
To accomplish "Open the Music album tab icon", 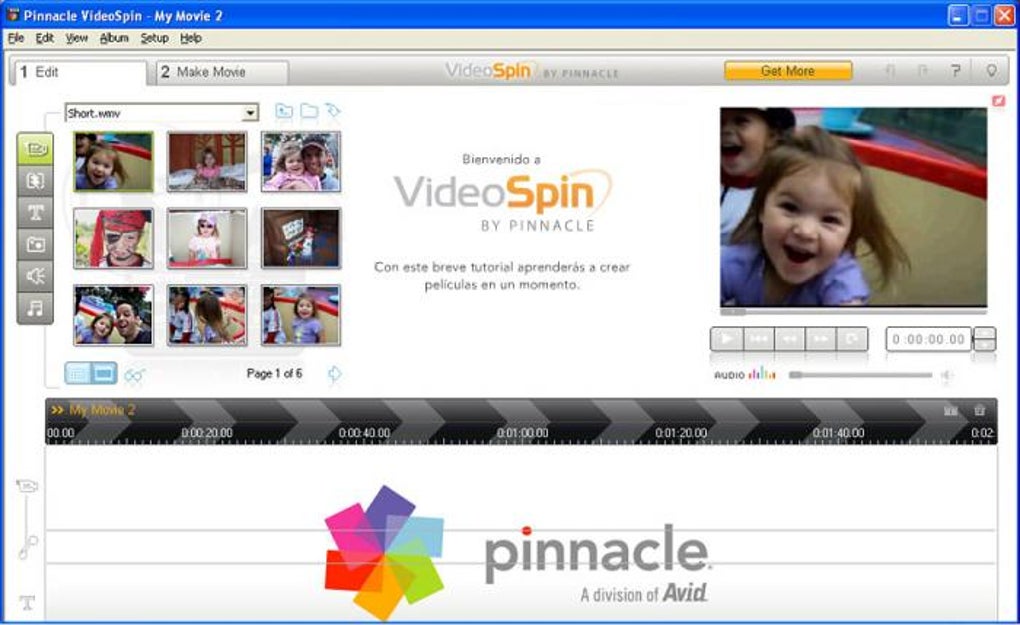I will tap(35, 308).
